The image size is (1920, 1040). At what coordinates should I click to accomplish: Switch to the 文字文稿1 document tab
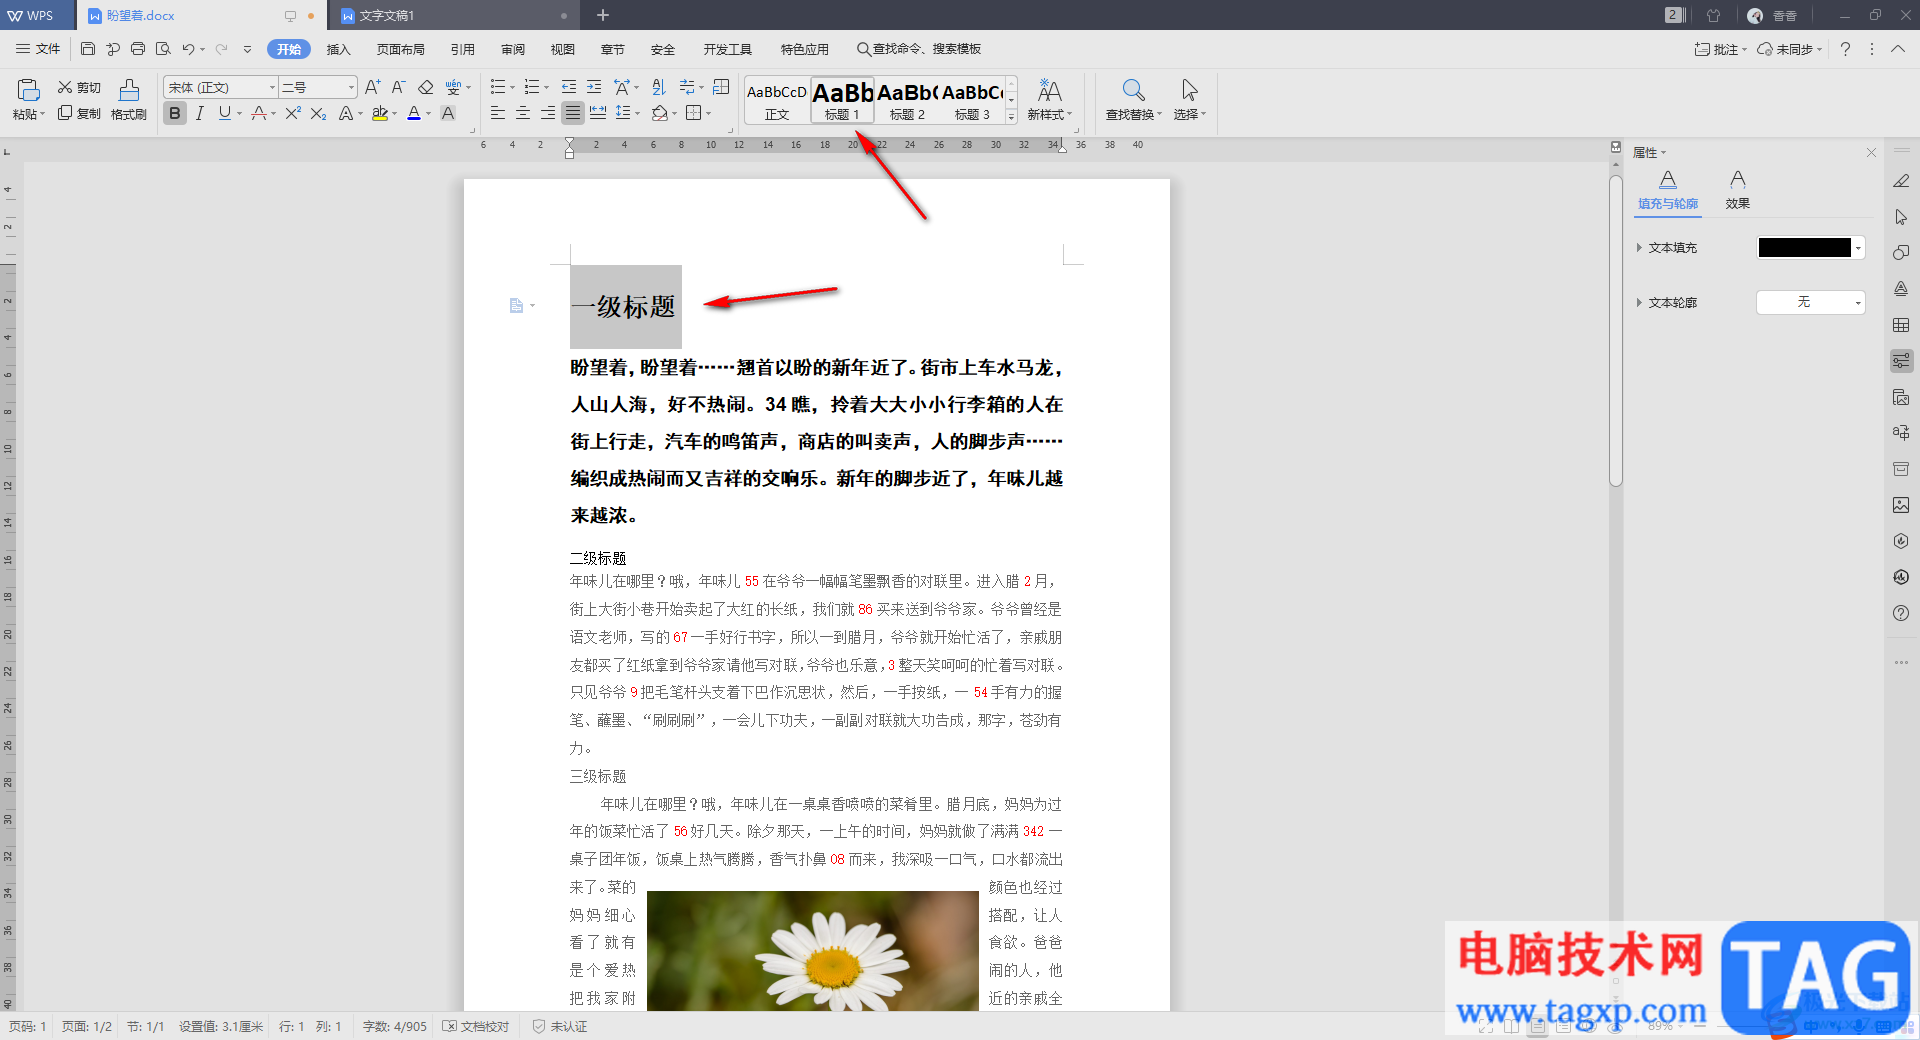point(453,15)
